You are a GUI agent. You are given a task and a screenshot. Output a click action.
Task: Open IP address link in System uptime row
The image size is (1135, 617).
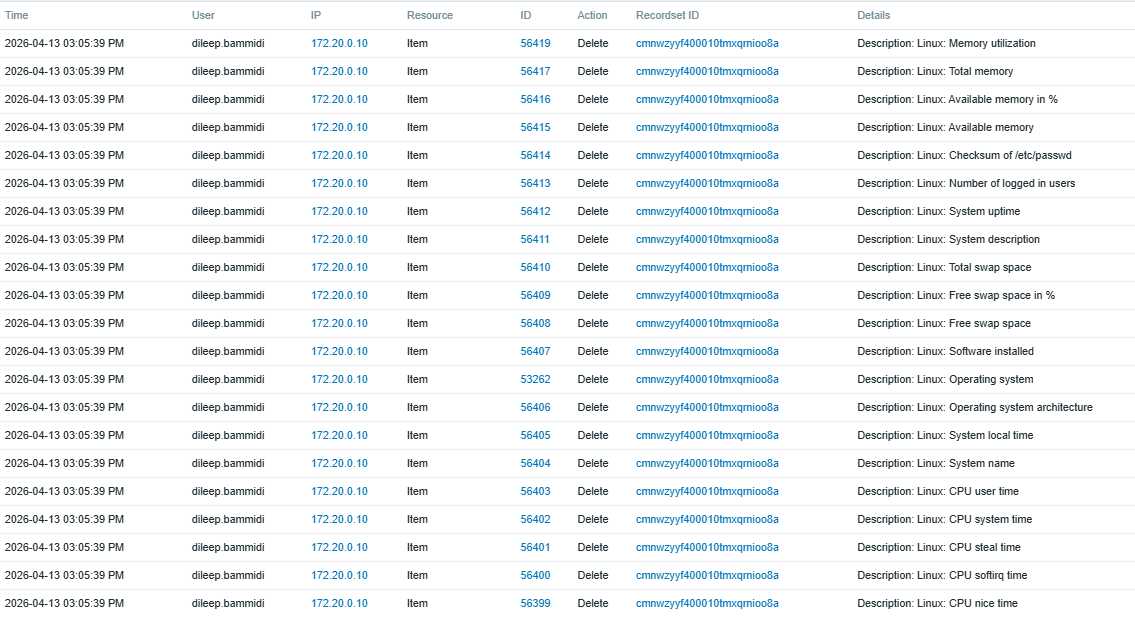pyautogui.click(x=339, y=212)
